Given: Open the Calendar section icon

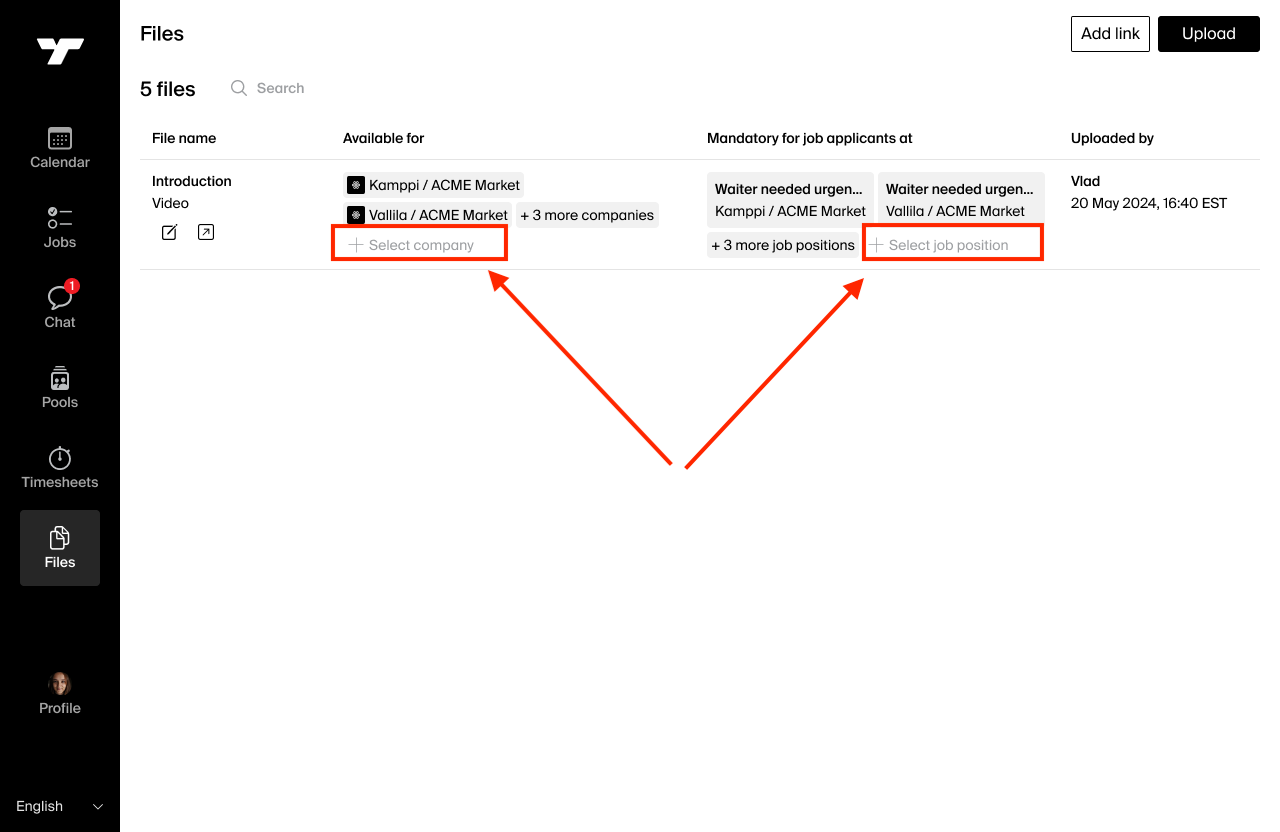Looking at the screenshot, I should coord(60,139).
